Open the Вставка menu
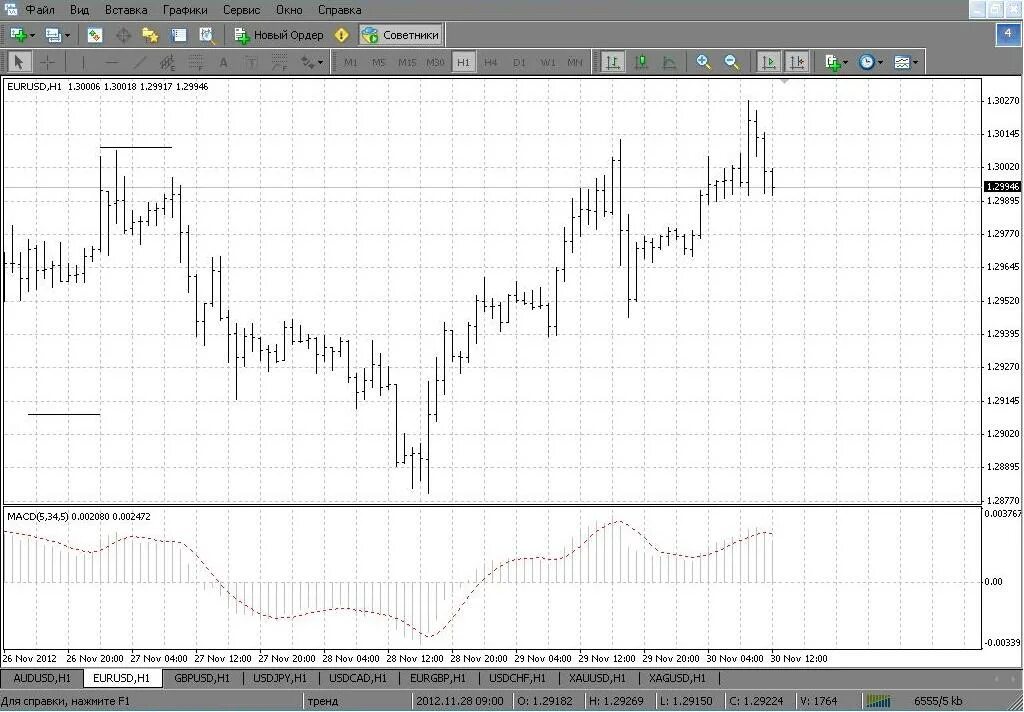Screen dimensions: 1024x712 pyautogui.click(x=126, y=10)
